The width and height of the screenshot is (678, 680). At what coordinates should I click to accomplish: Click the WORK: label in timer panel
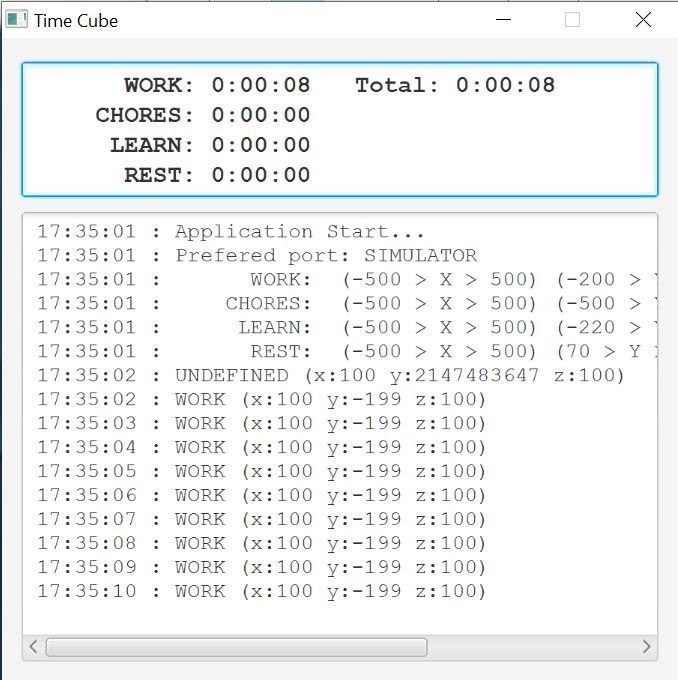click(x=159, y=85)
